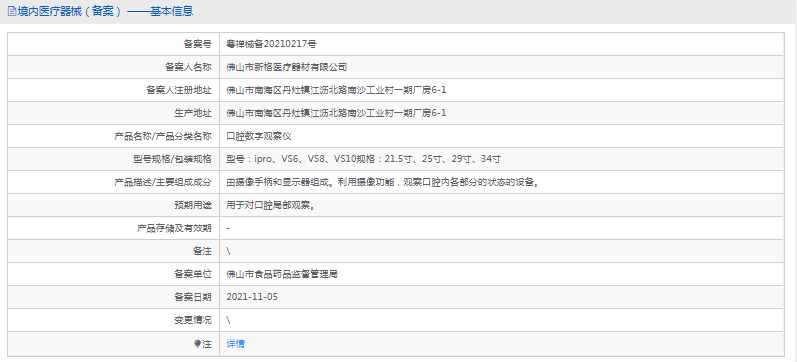Select the filing number 粤禅械备20210217号
The height and width of the screenshot is (362, 797).
(x=271, y=44)
